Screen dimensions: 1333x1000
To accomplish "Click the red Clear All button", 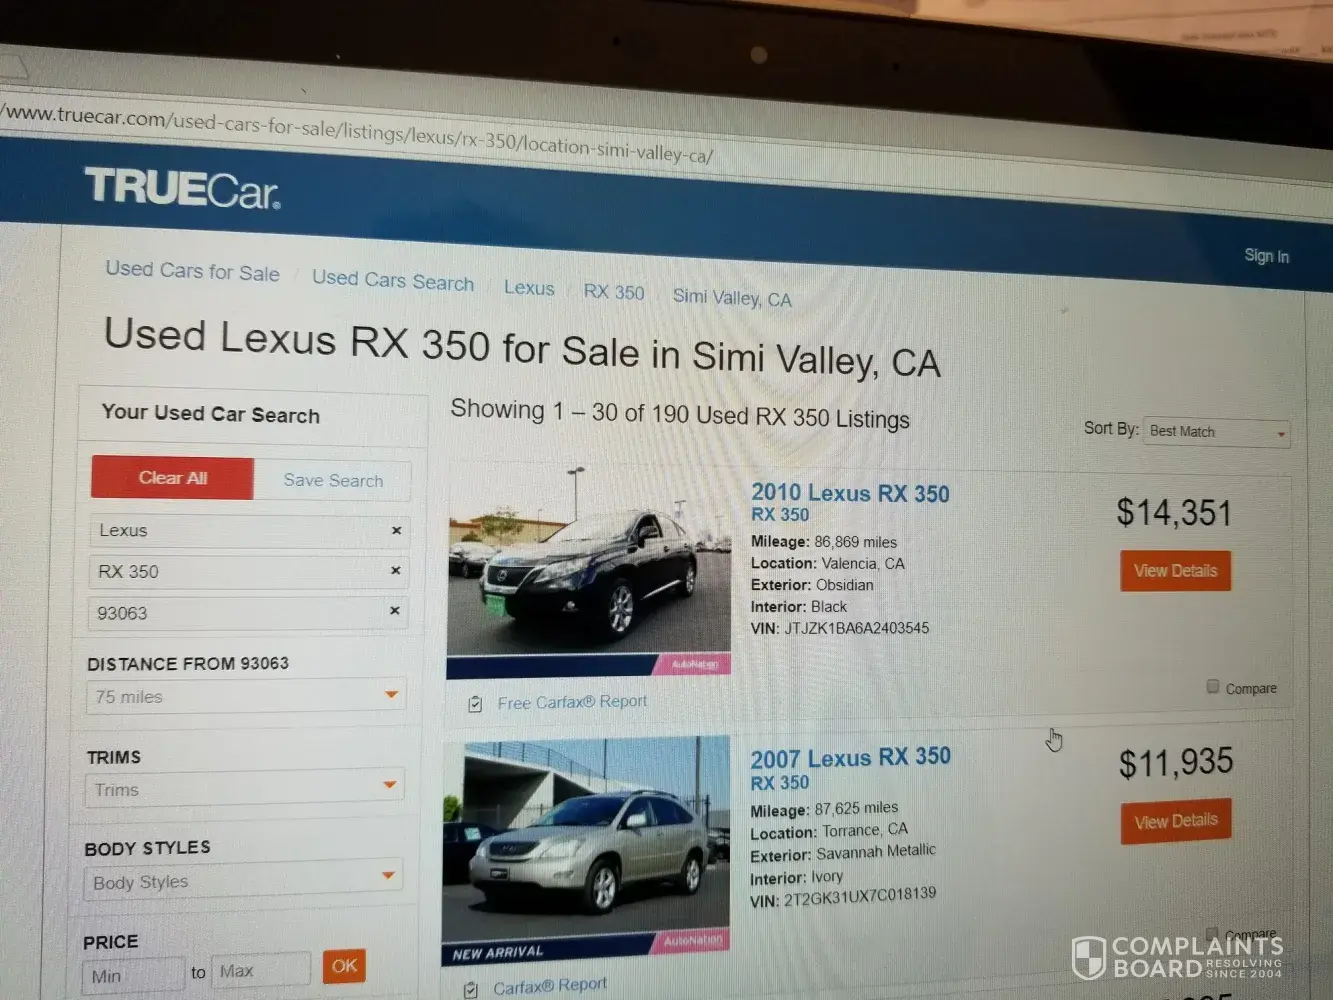I will click(172, 478).
